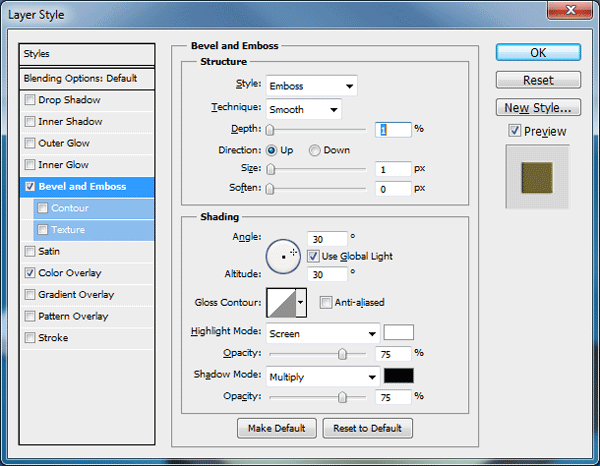Open the white Highlight color swatch
This screenshot has height=466, width=600.
click(x=399, y=332)
